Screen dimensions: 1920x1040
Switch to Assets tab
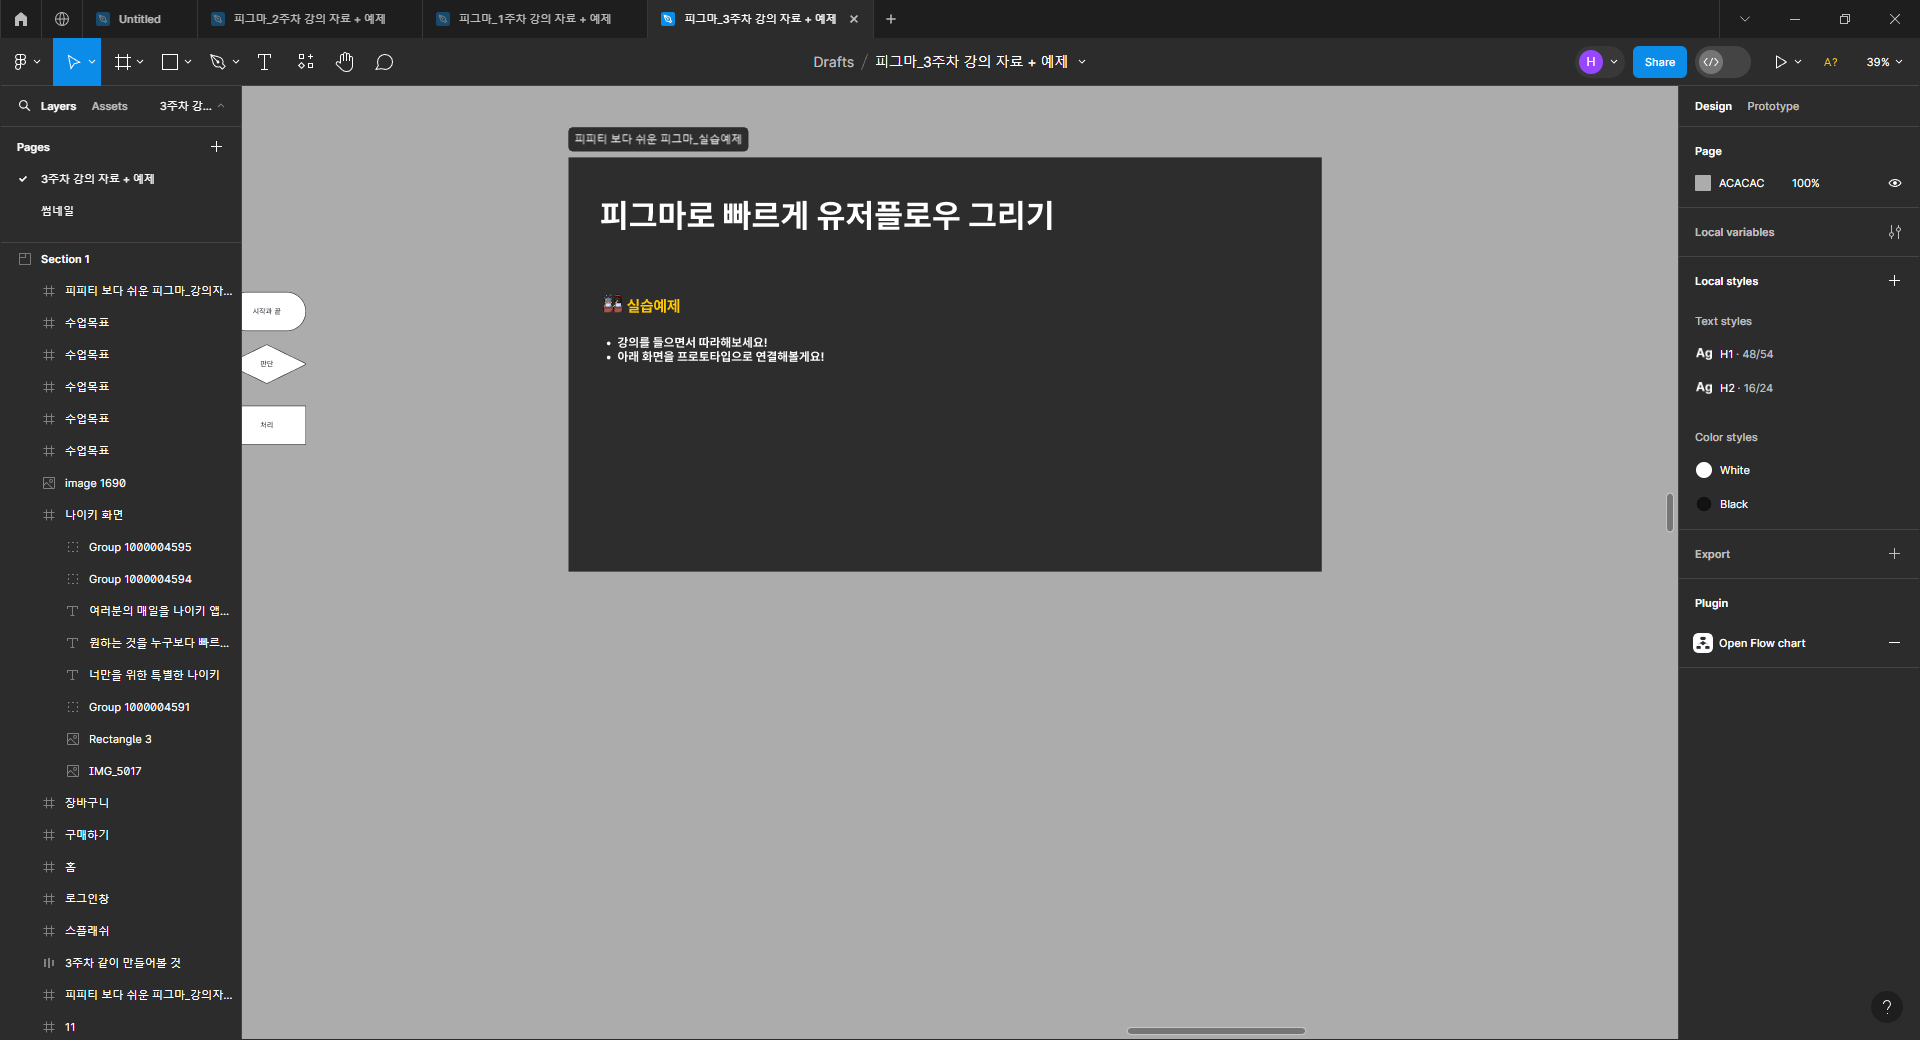(x=109, y=106)
